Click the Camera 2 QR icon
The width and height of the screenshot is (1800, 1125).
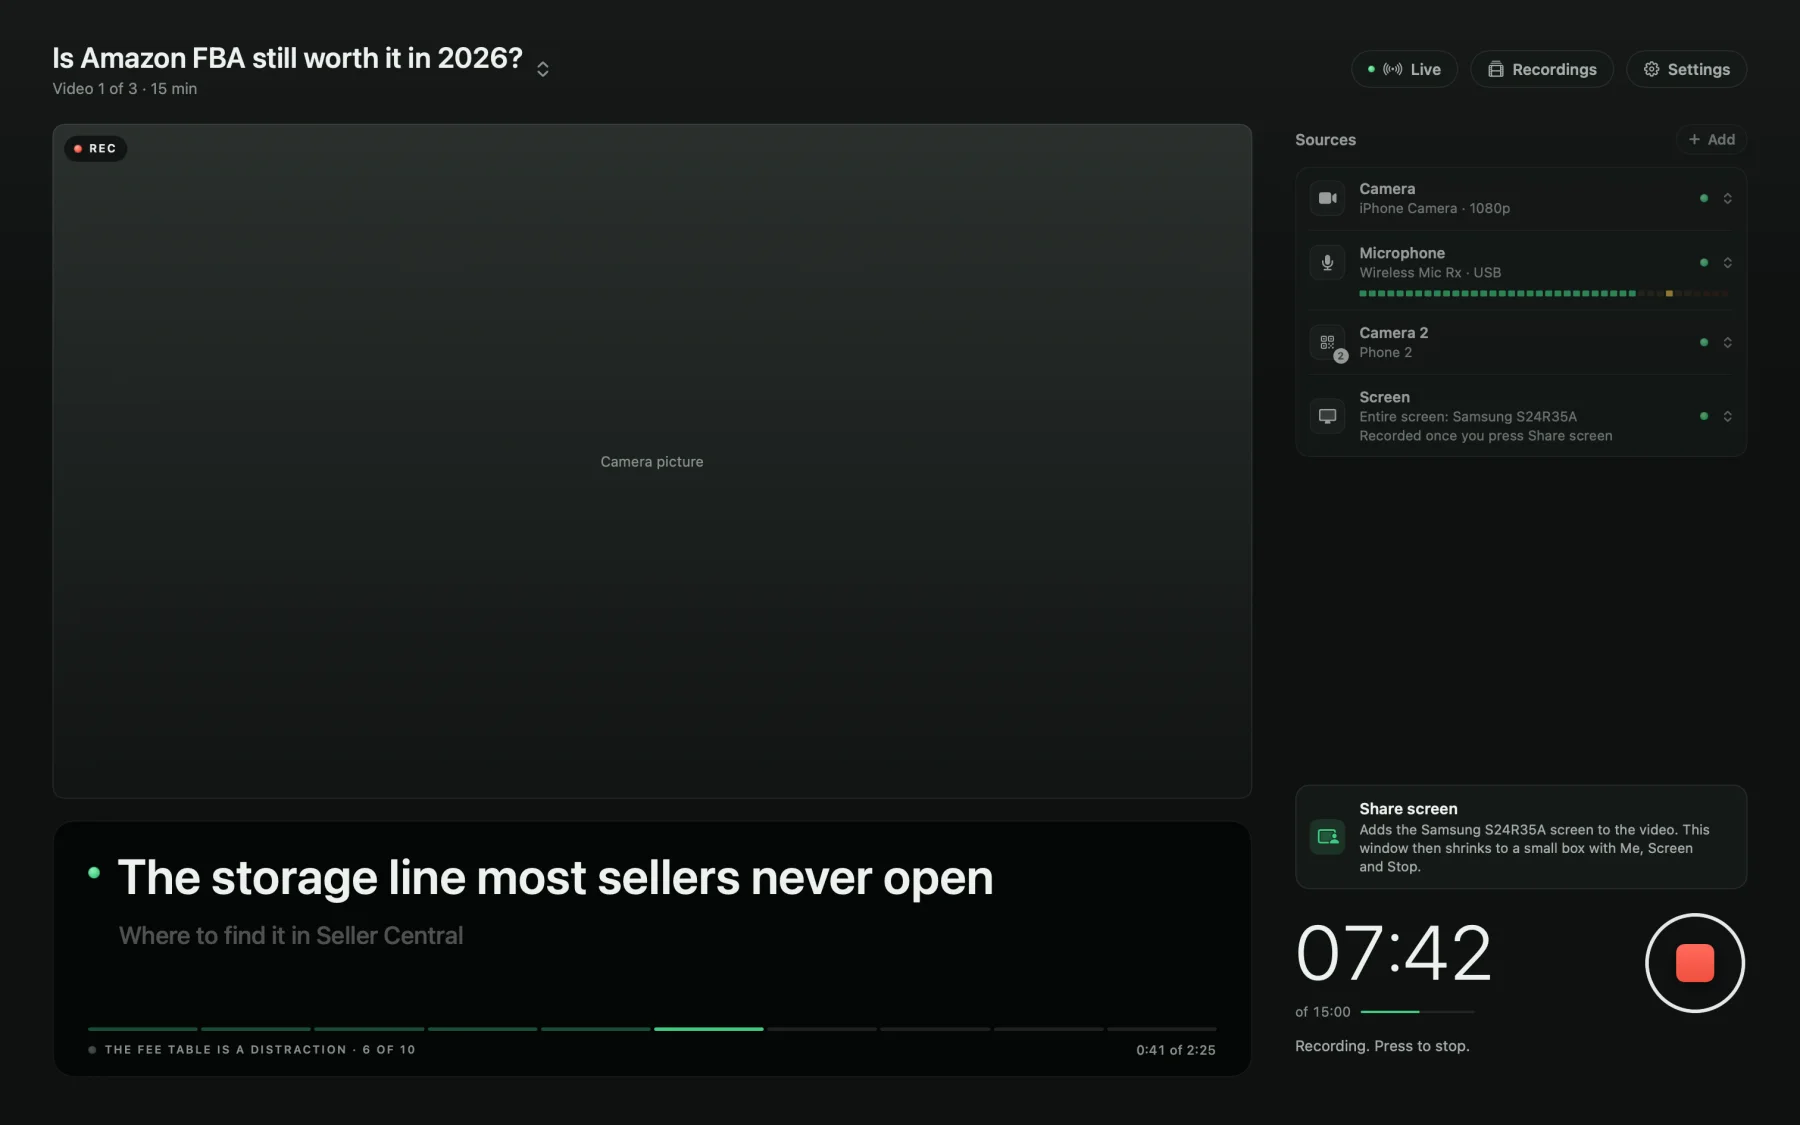(1327, 342)
